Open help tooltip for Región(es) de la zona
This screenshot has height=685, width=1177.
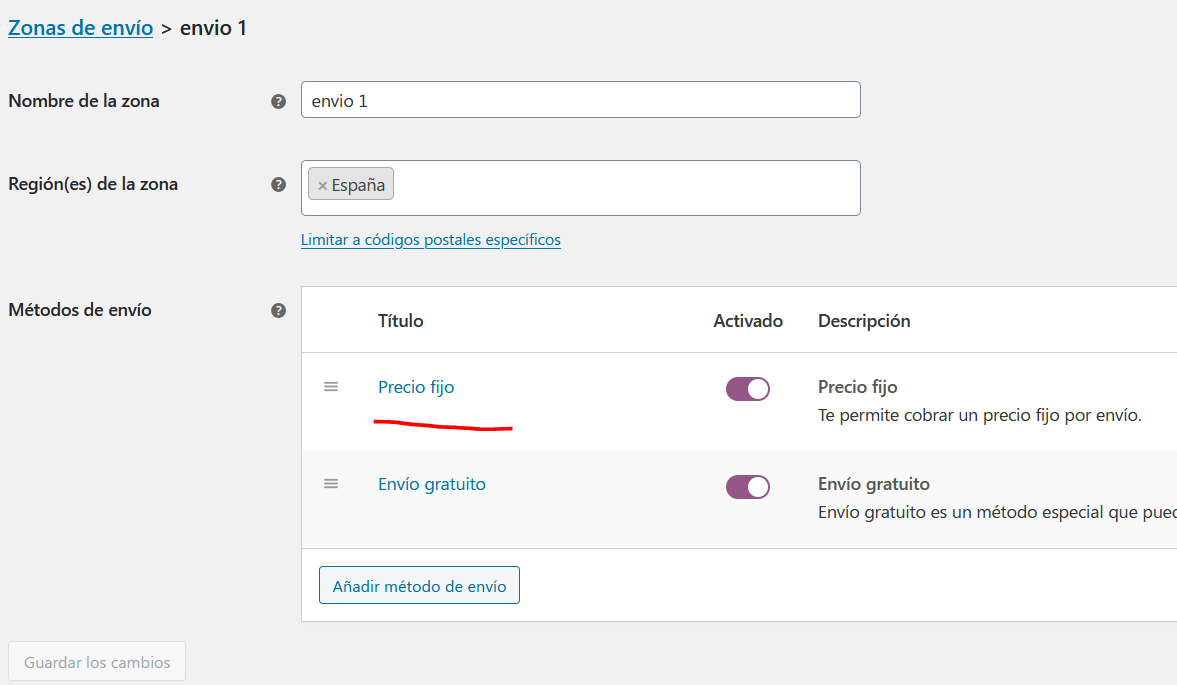(278, 185)
